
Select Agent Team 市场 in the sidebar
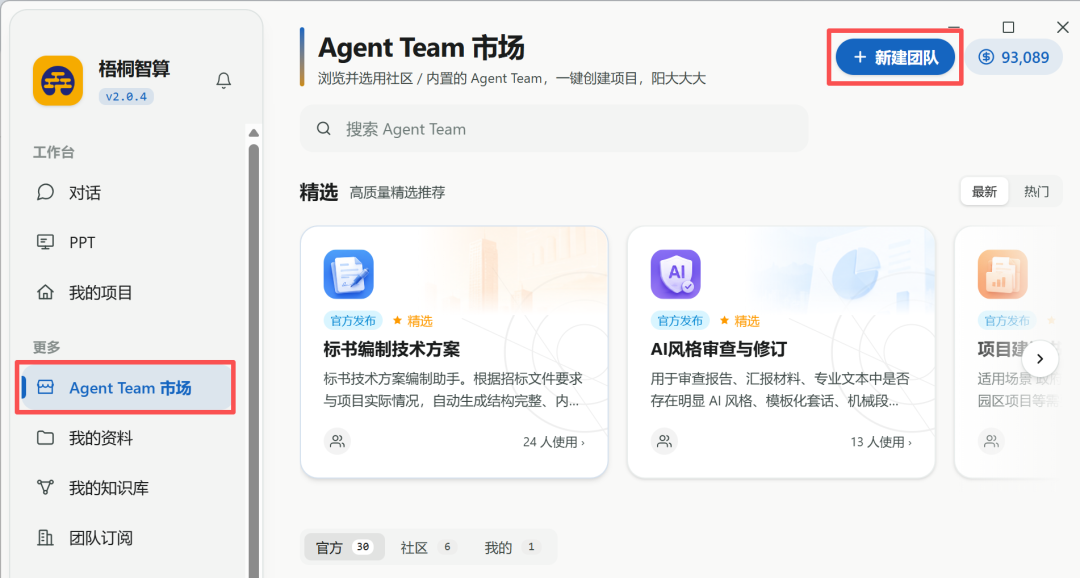(x=125, y=388)
